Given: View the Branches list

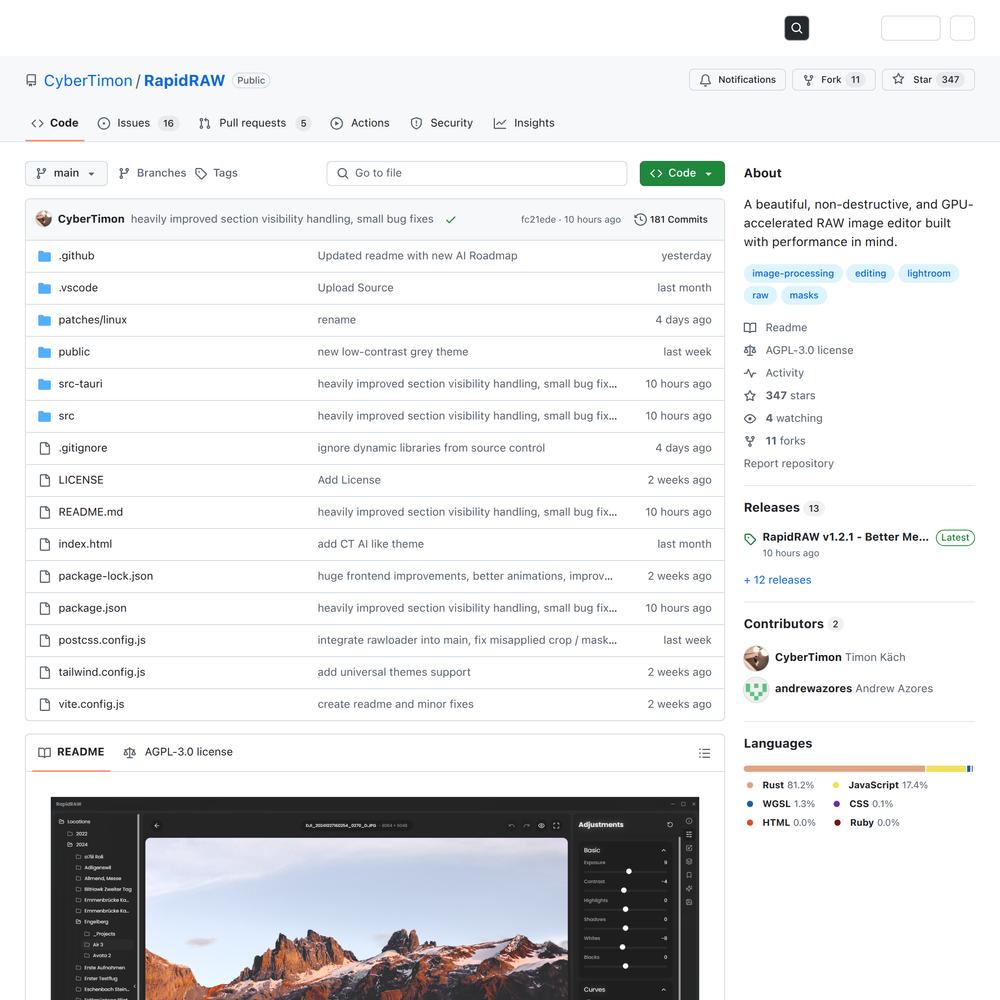Looking at the screenshot, I should [x=152, y=173].
